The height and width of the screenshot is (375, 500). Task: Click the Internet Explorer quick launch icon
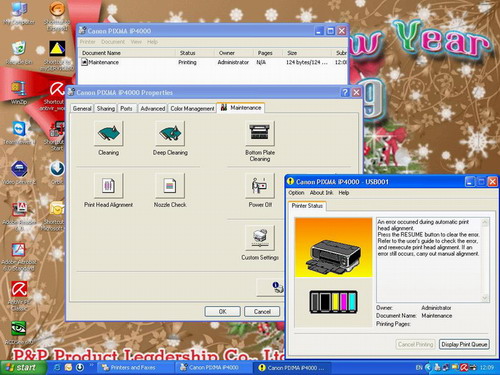[x=57, y=367]
